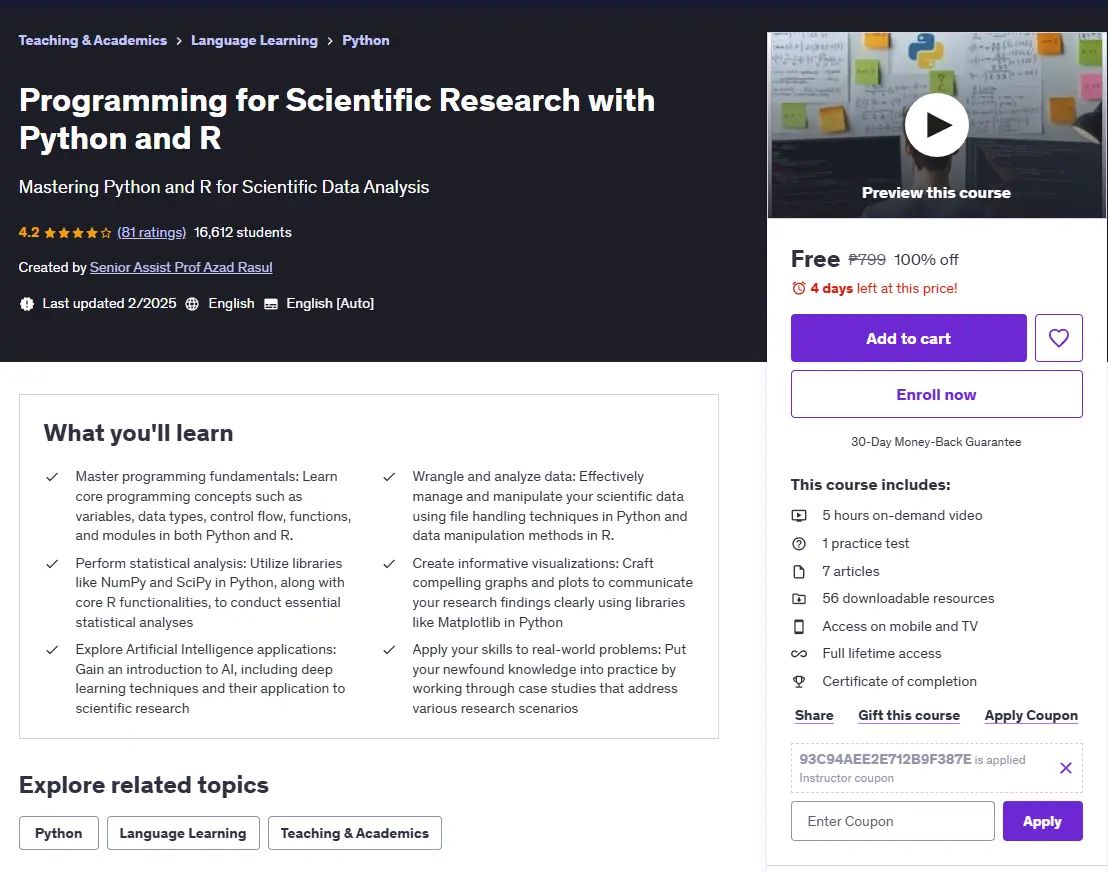Click the checkmark beside Explore Artificial Intelligence
1108x872 pixels.
(52, 650)
